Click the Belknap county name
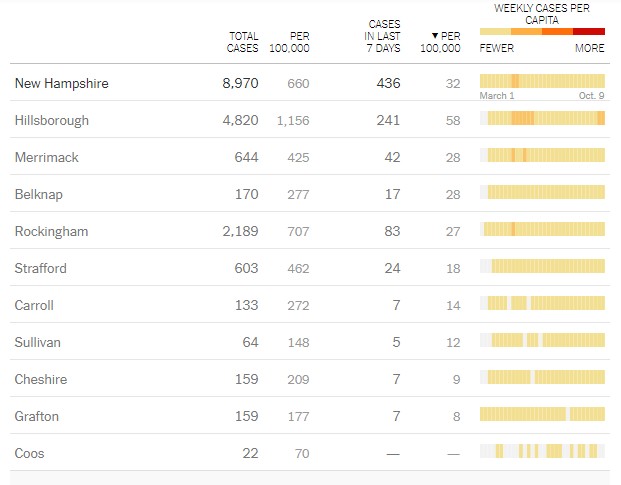Screen dimensions: 621x485 41,195
